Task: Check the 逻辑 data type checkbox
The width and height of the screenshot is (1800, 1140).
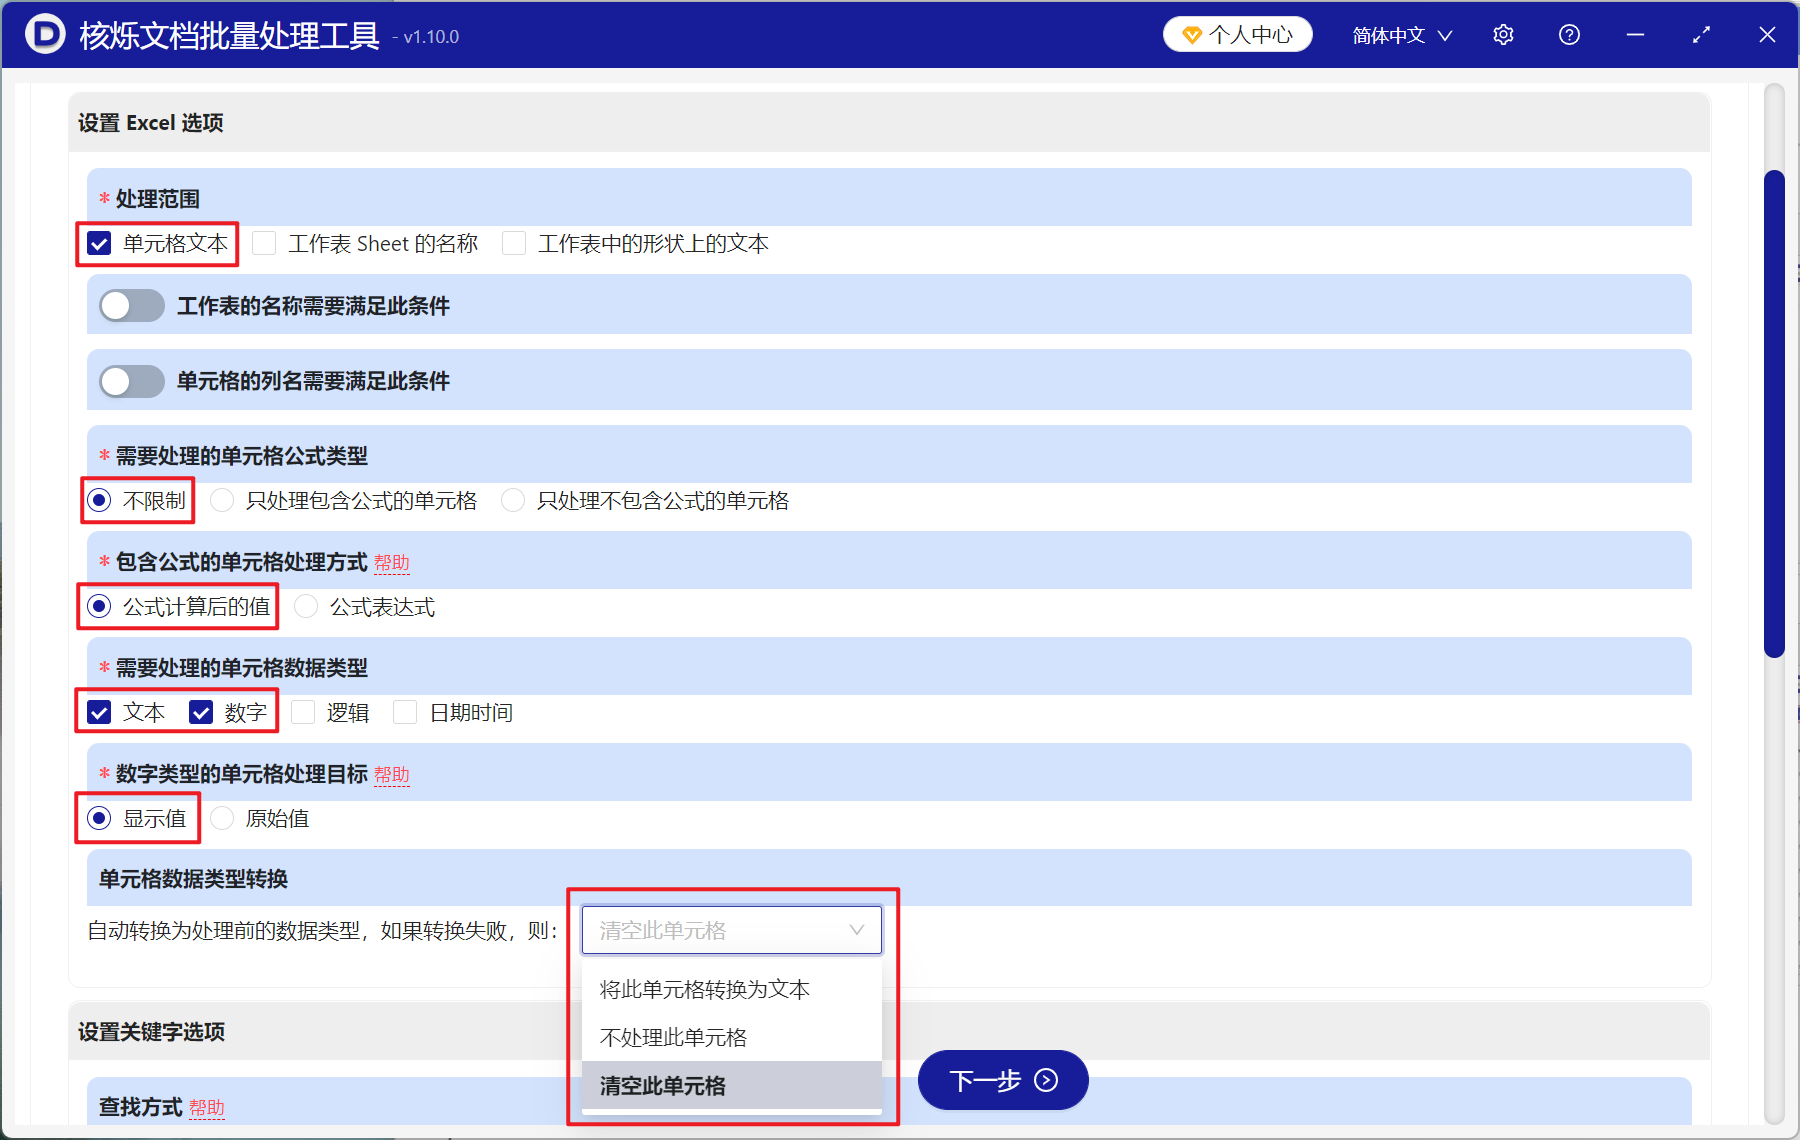Action: coord(302,712)
